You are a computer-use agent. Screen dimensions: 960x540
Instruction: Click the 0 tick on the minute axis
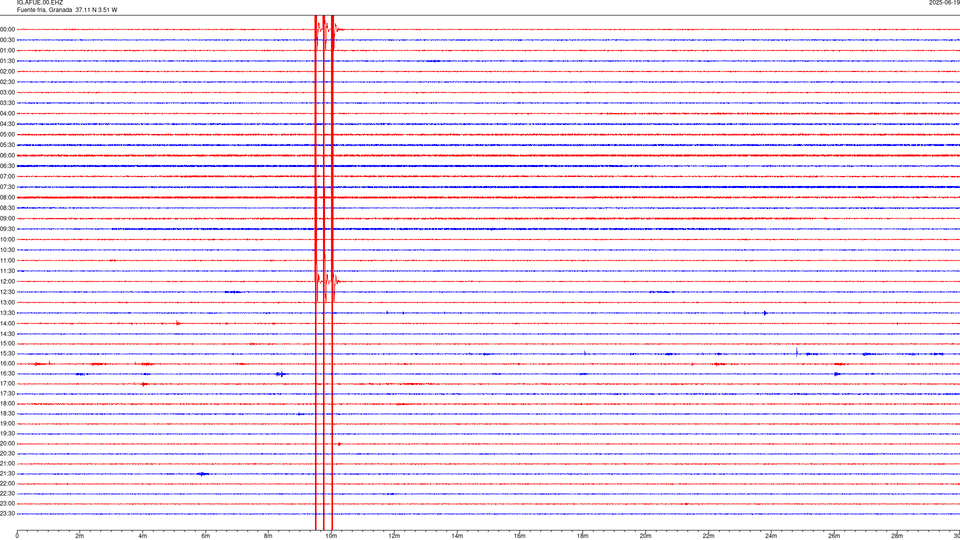point(17,536)
